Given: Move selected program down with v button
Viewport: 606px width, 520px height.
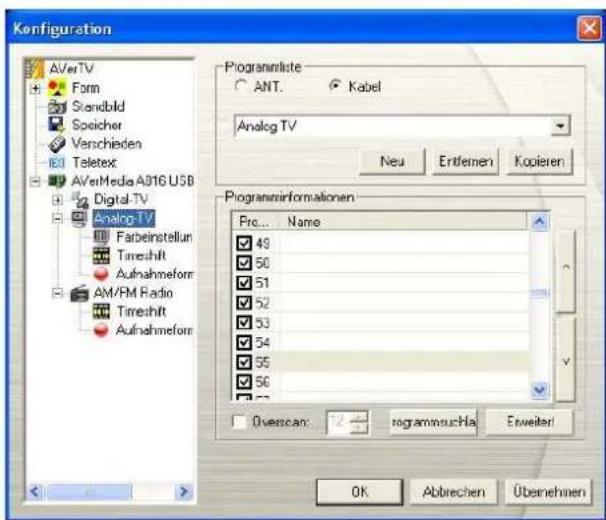Looking at the screenshot, I should [x=566, y=360].
